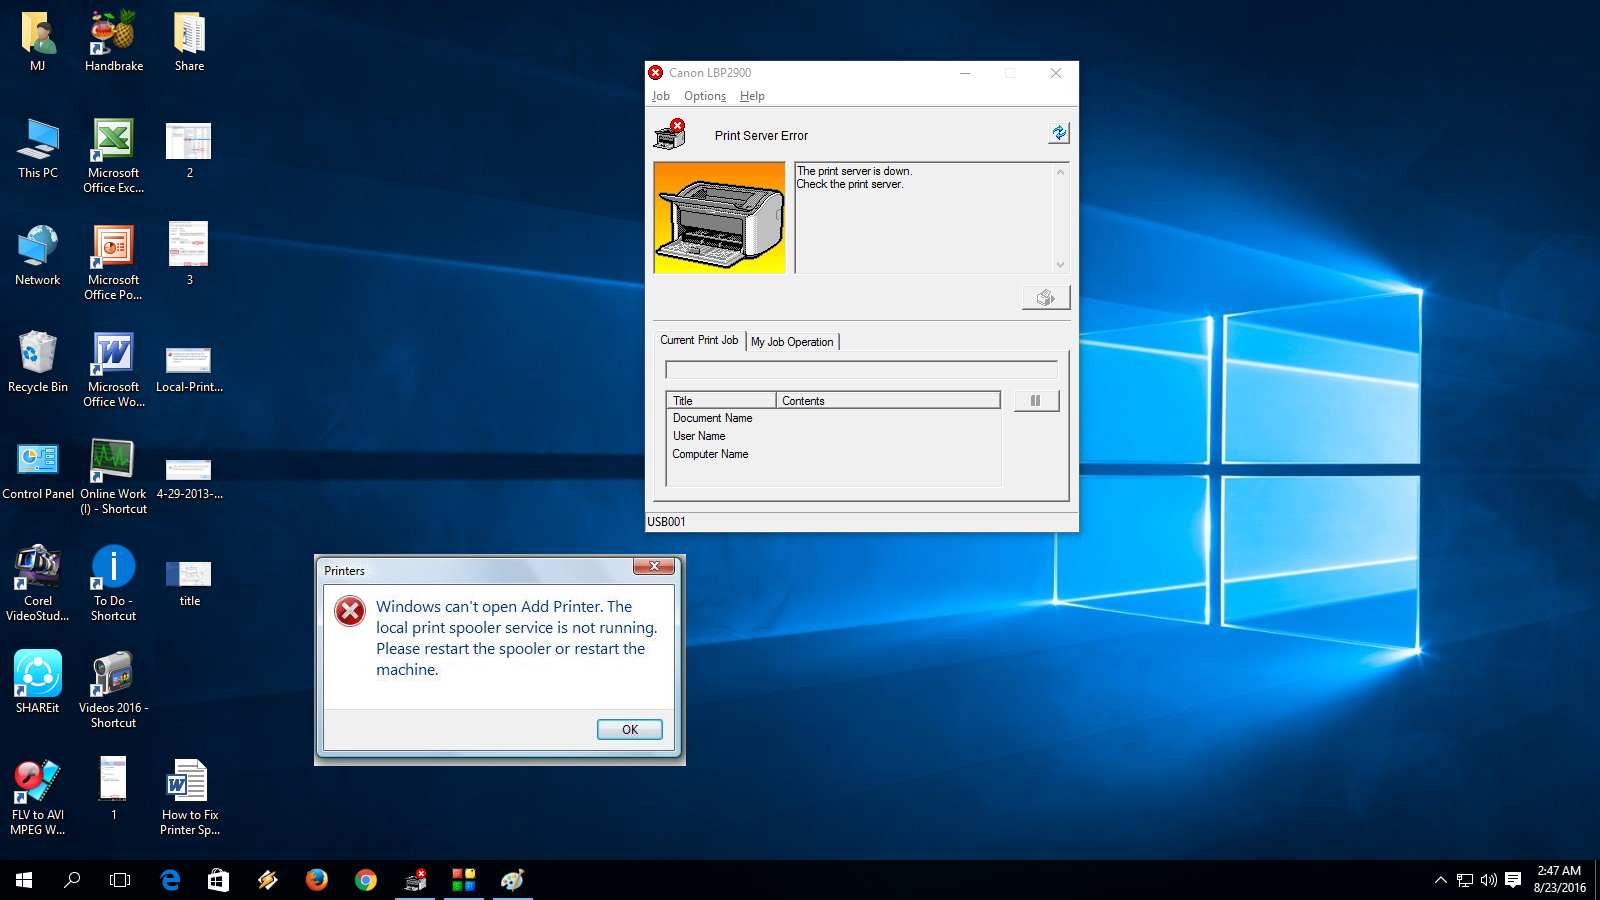Open the Help menu
This screenshot has height=900, width=1600.
[752, 96]
